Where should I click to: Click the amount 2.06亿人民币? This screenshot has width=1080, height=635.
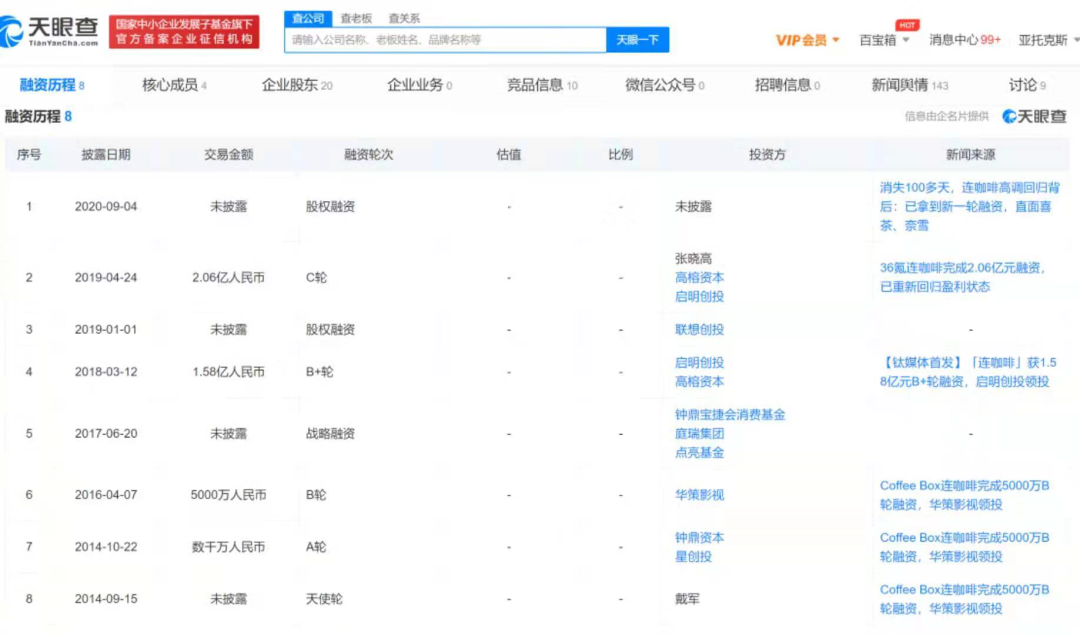pos(228,278)
